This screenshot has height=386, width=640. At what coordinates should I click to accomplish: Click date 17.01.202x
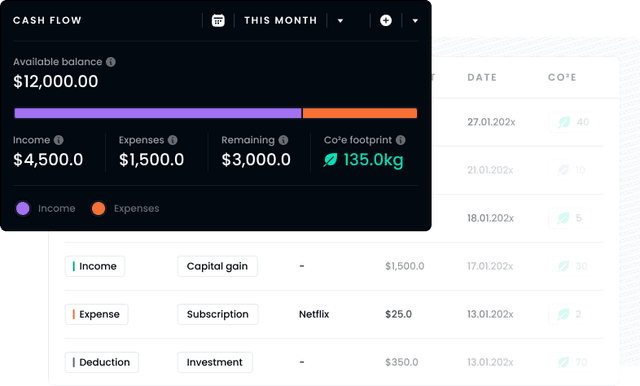point(490,266)
